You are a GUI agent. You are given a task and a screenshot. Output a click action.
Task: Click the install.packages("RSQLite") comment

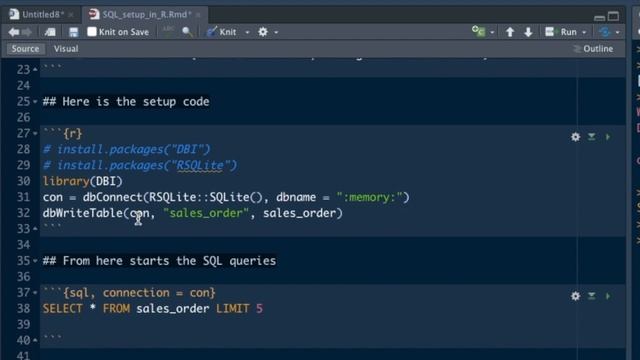(140, 165)
